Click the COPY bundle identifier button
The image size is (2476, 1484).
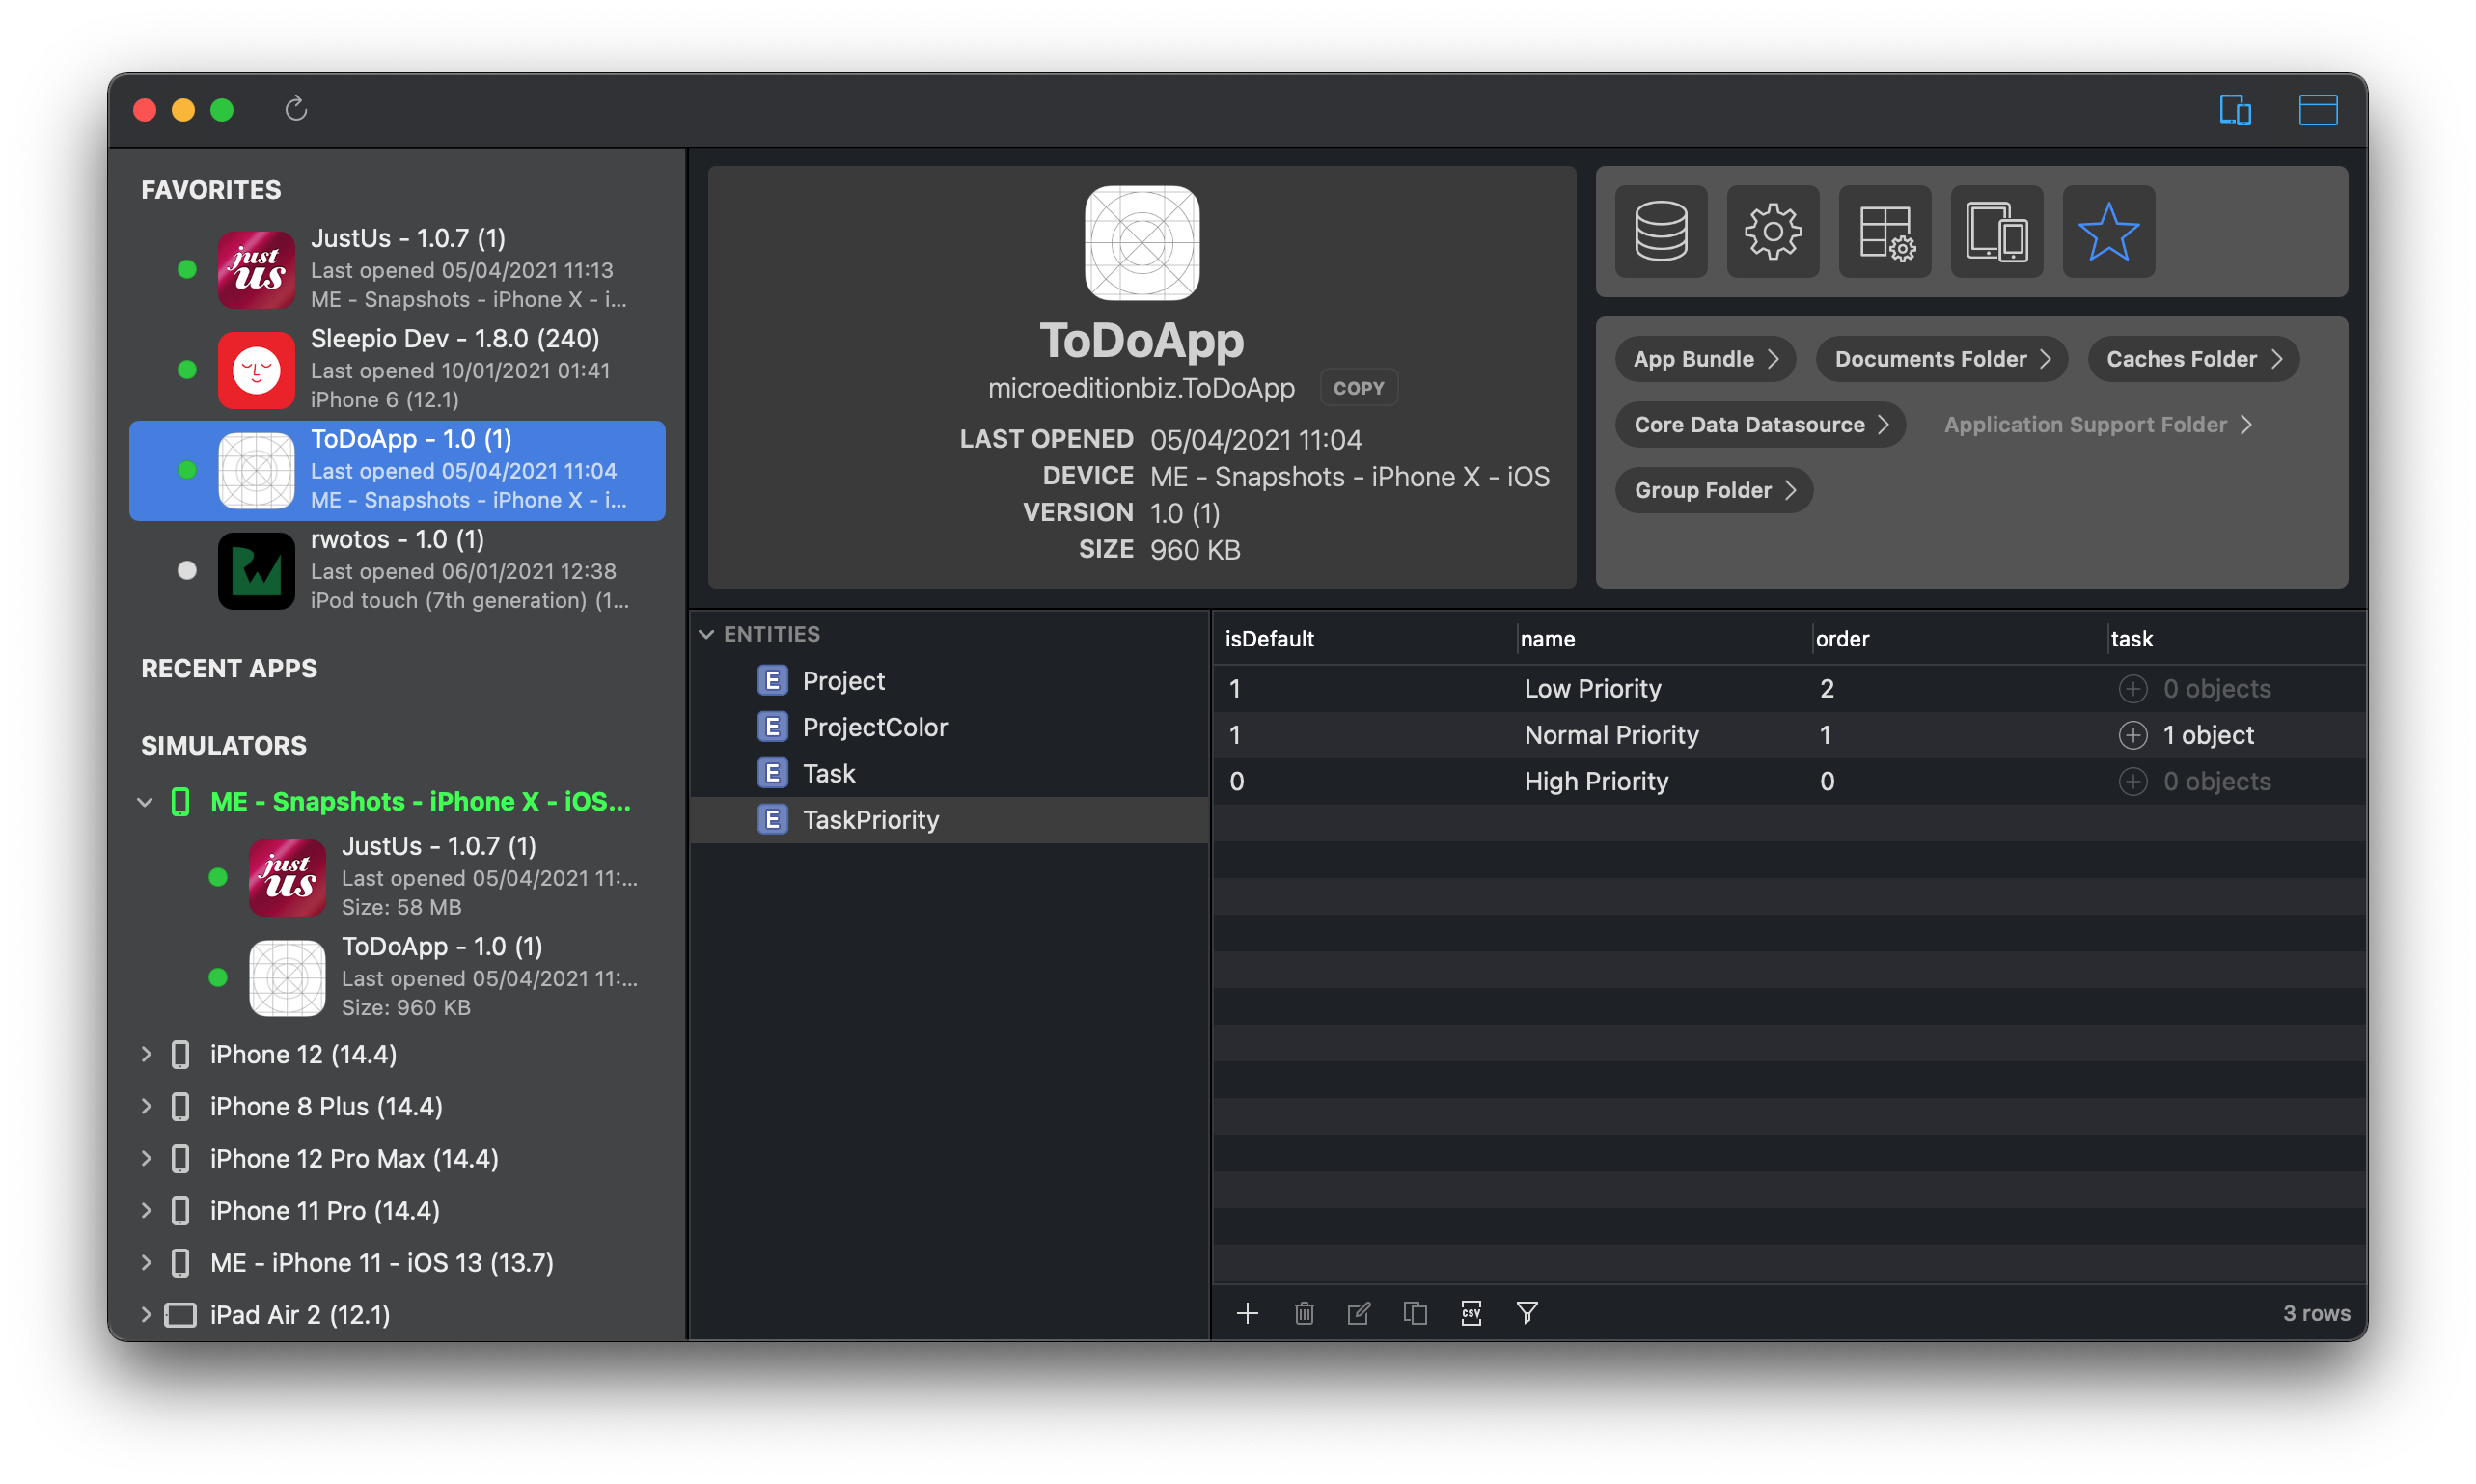pyautogui.click(x=1358, y=388)
